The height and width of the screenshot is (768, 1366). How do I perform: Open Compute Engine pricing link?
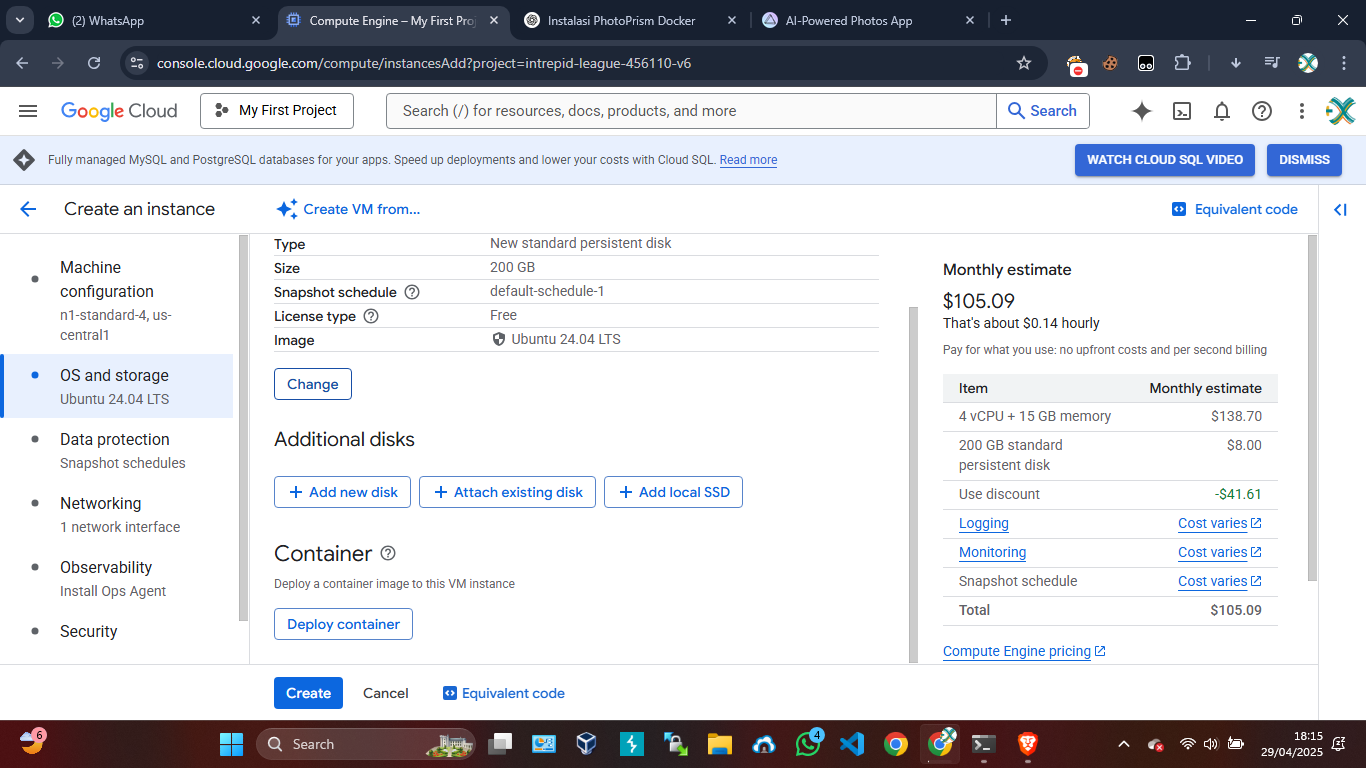(1024, 651)
